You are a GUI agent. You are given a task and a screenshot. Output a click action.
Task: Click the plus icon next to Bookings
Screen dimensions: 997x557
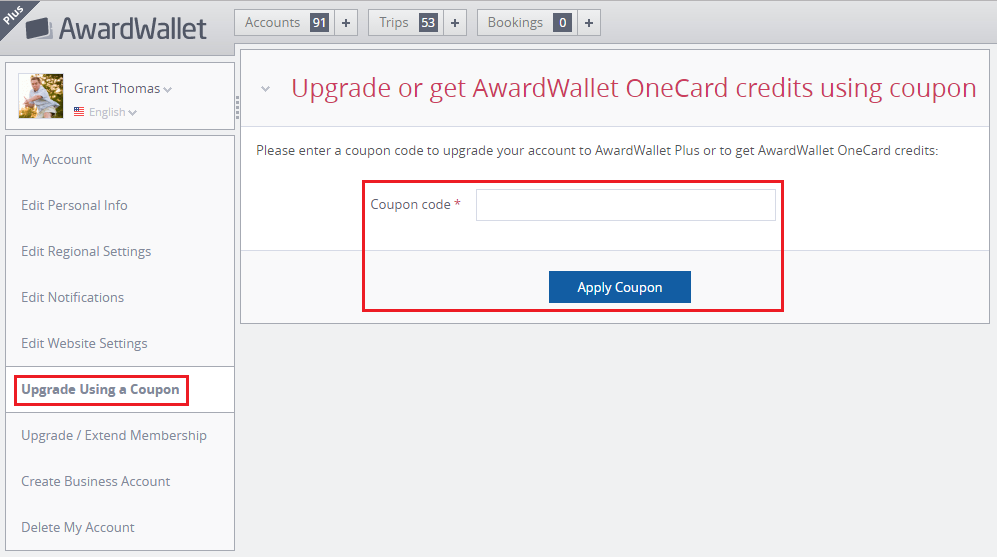[588, 23]
